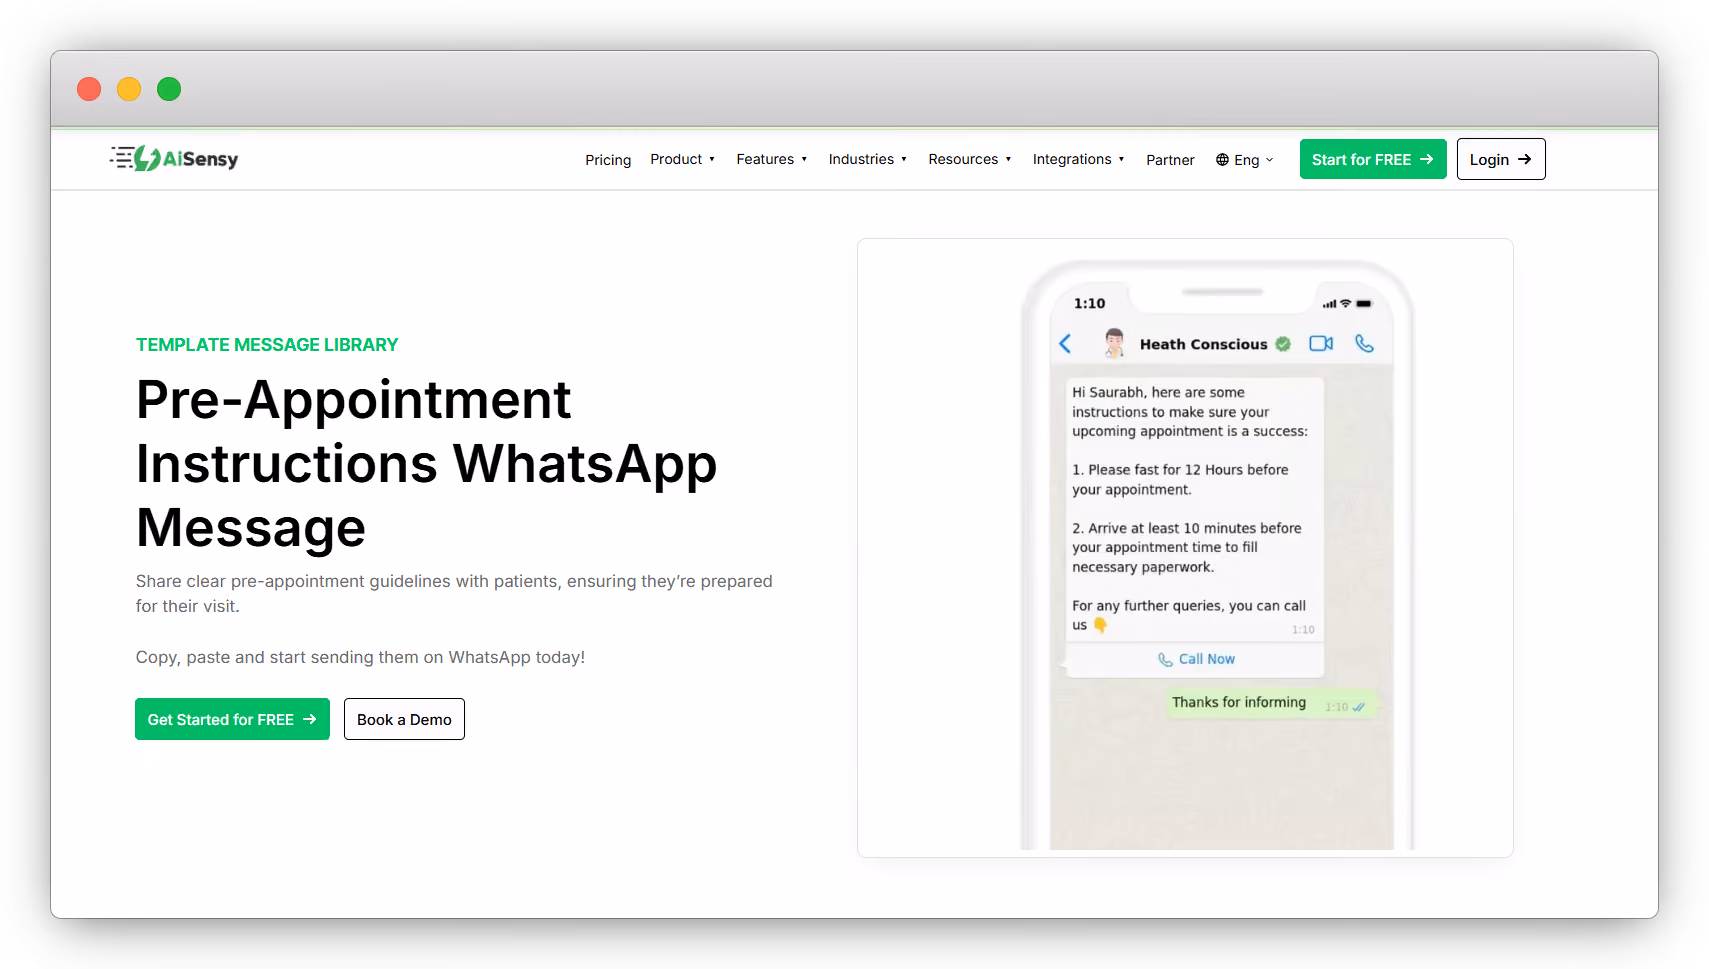This screenshot has width=1709, height=969.
Task: Open the Partner page
Action: (1170, 160)
